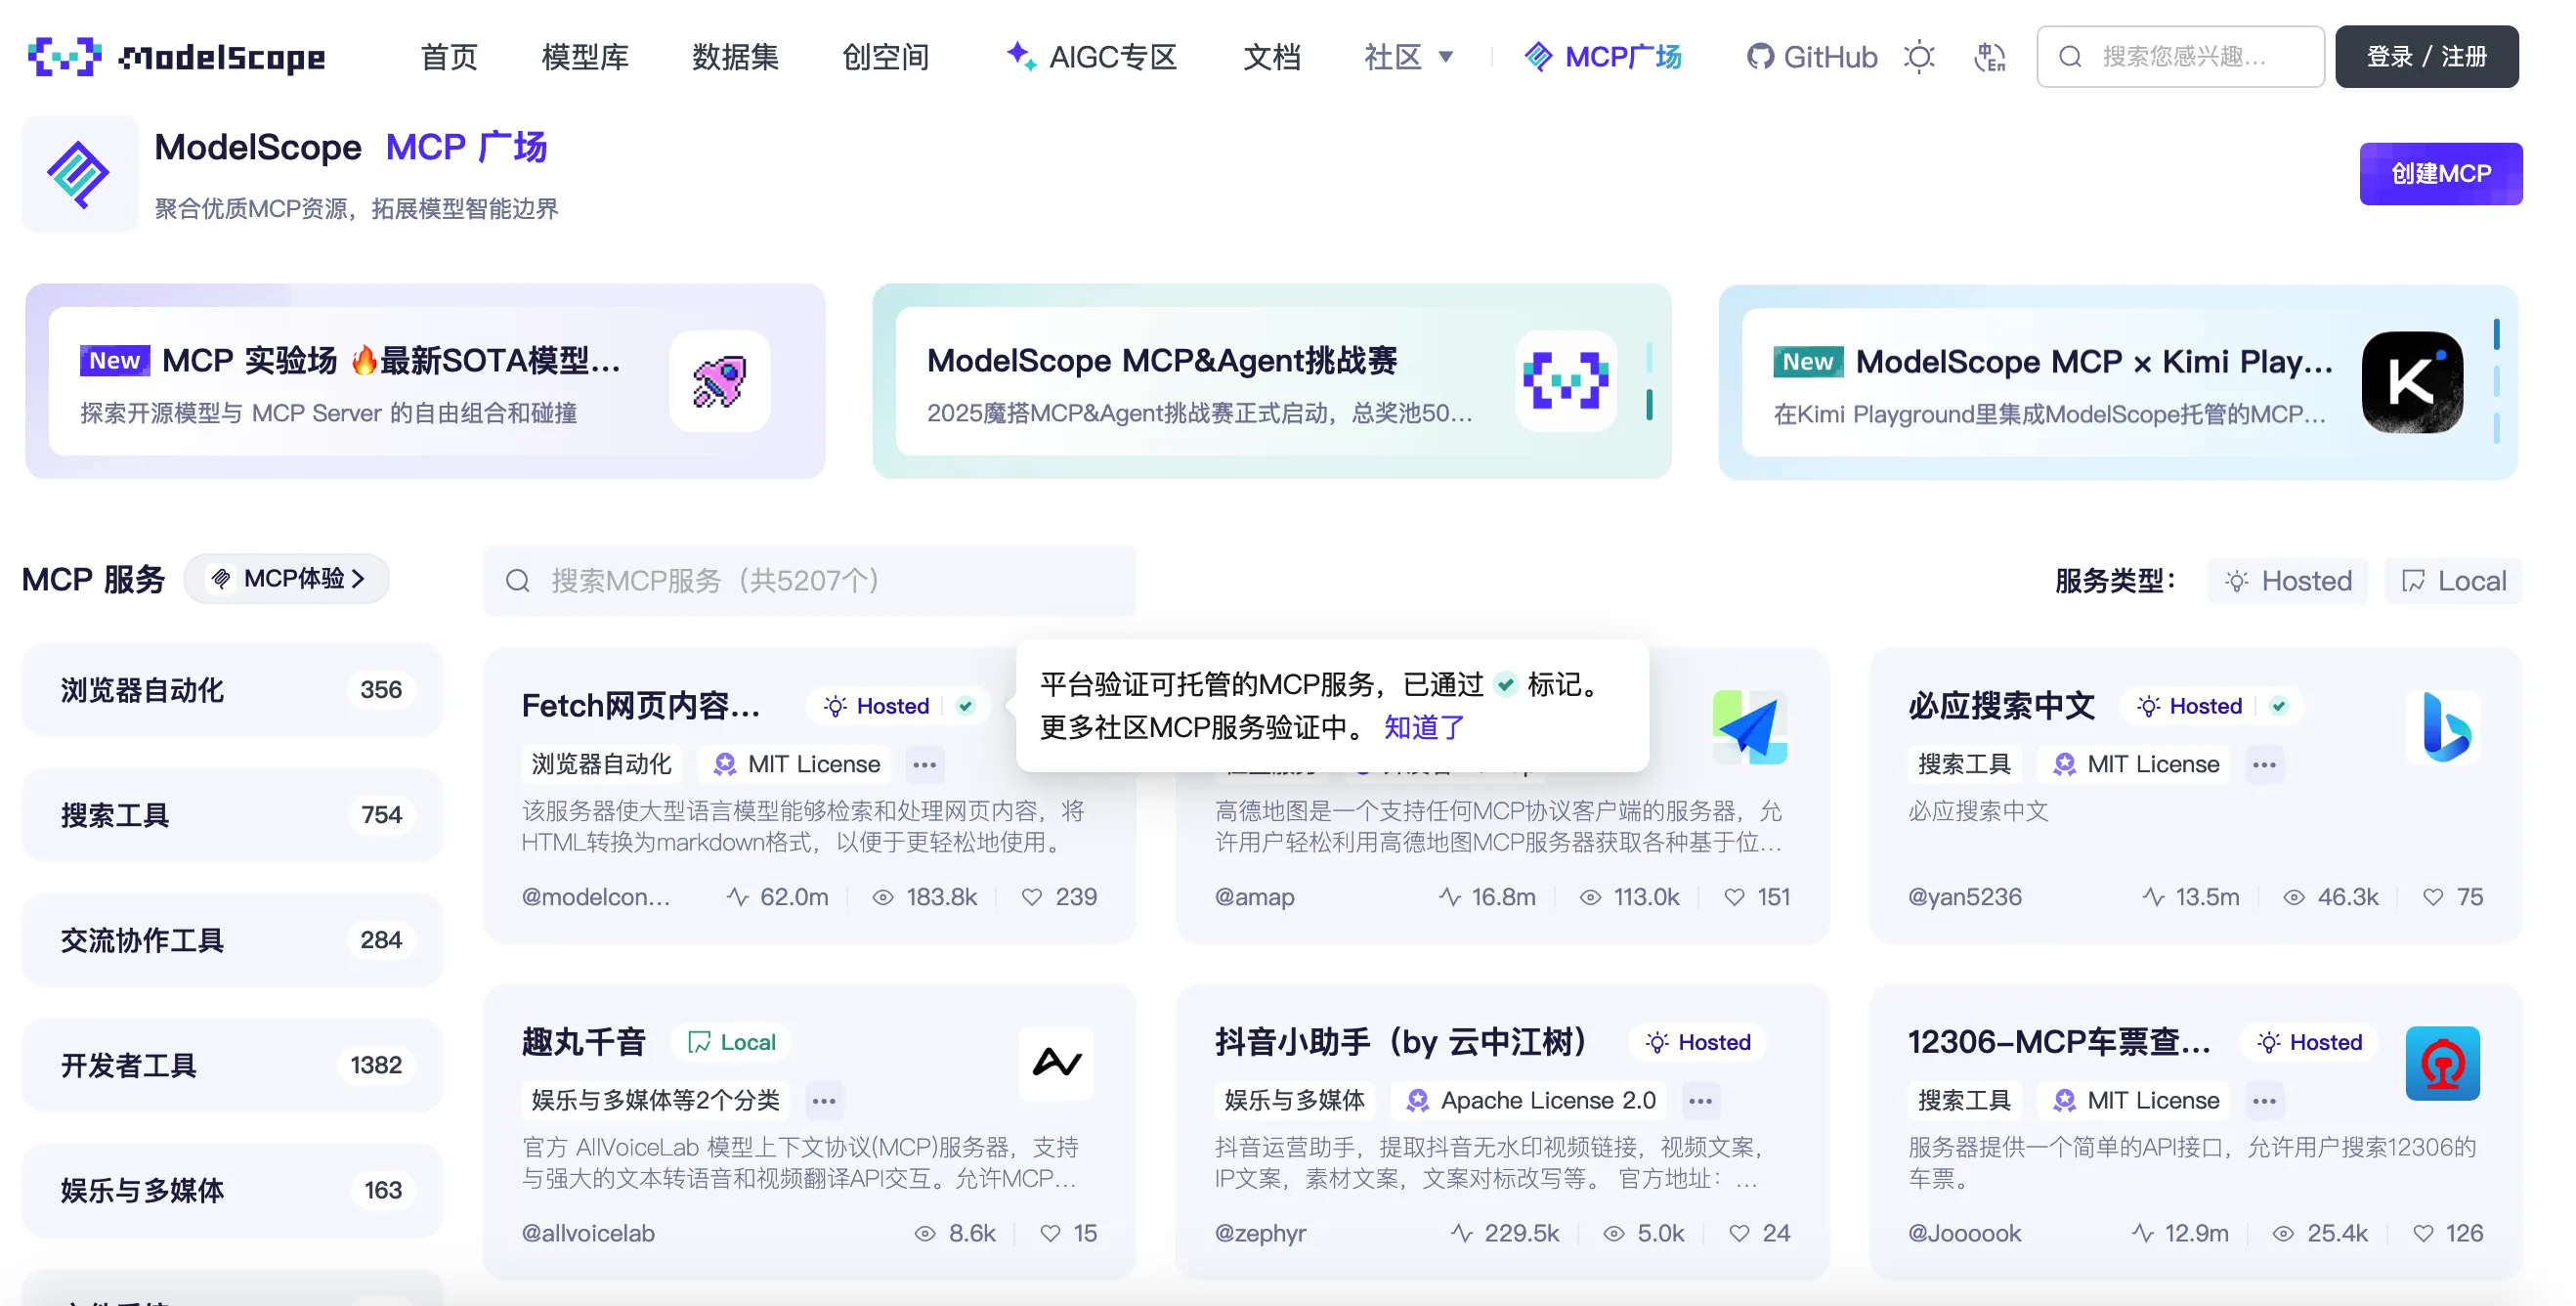Toggle the light/dark theme sun icon
This screenshot has height=1306, width=2576.
click(x=1919, y=57)
